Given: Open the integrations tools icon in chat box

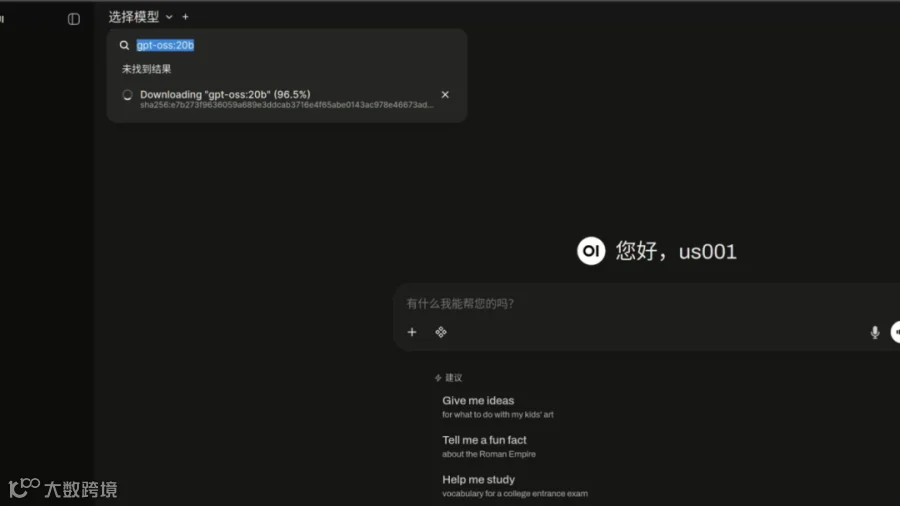Looking at the screenshot, I should pyautogui.click(x=440, y=332).
